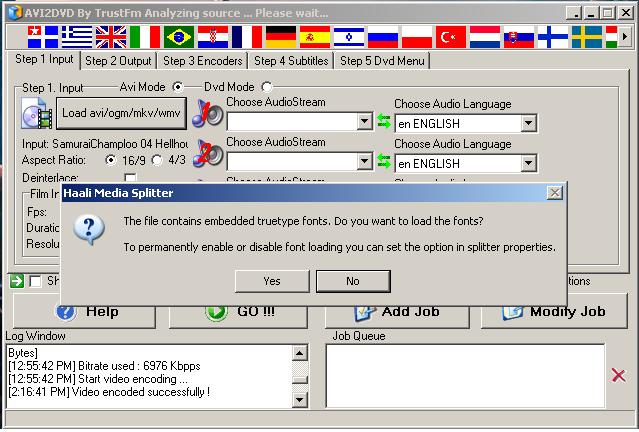This screenshot has width=639, height=432.
Task: Choose the Brazilian flag language
Action: click(179, 37)
